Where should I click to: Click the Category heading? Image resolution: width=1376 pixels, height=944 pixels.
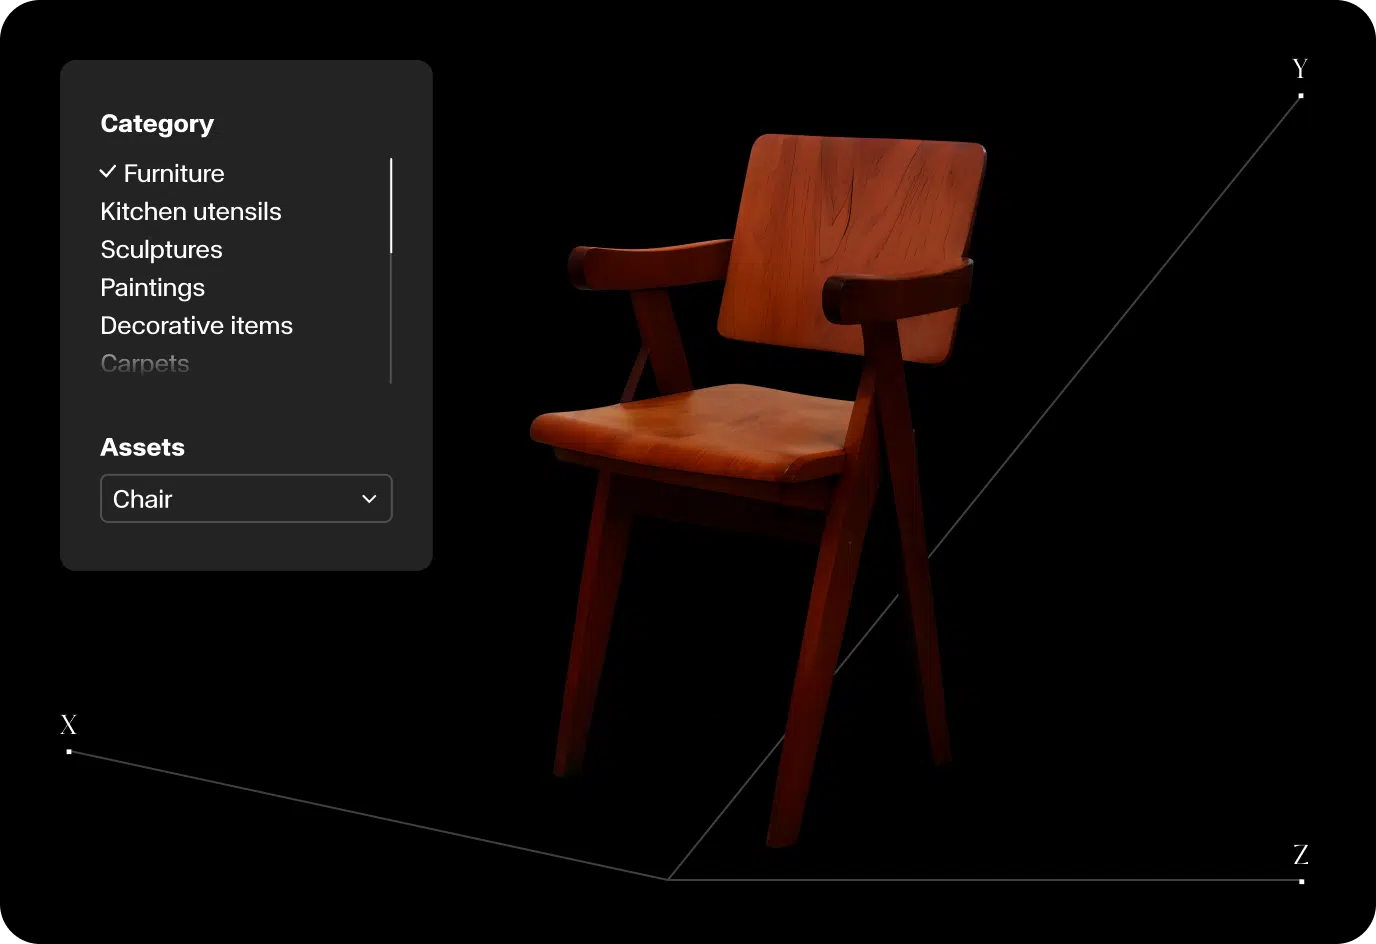click(x=157, y=123)
